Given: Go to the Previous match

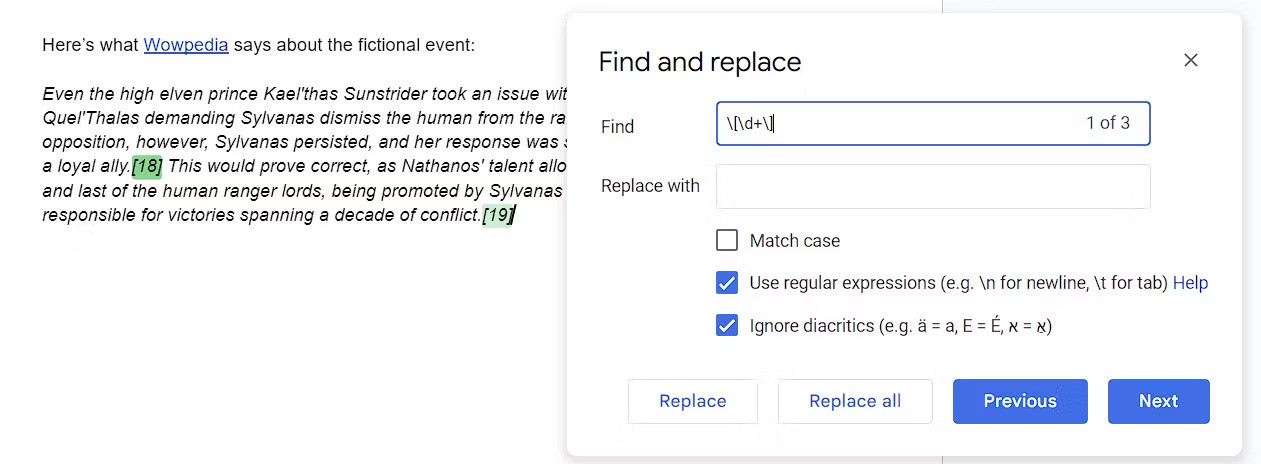Looking at the screenshot, I should [x=1019, y=401].
